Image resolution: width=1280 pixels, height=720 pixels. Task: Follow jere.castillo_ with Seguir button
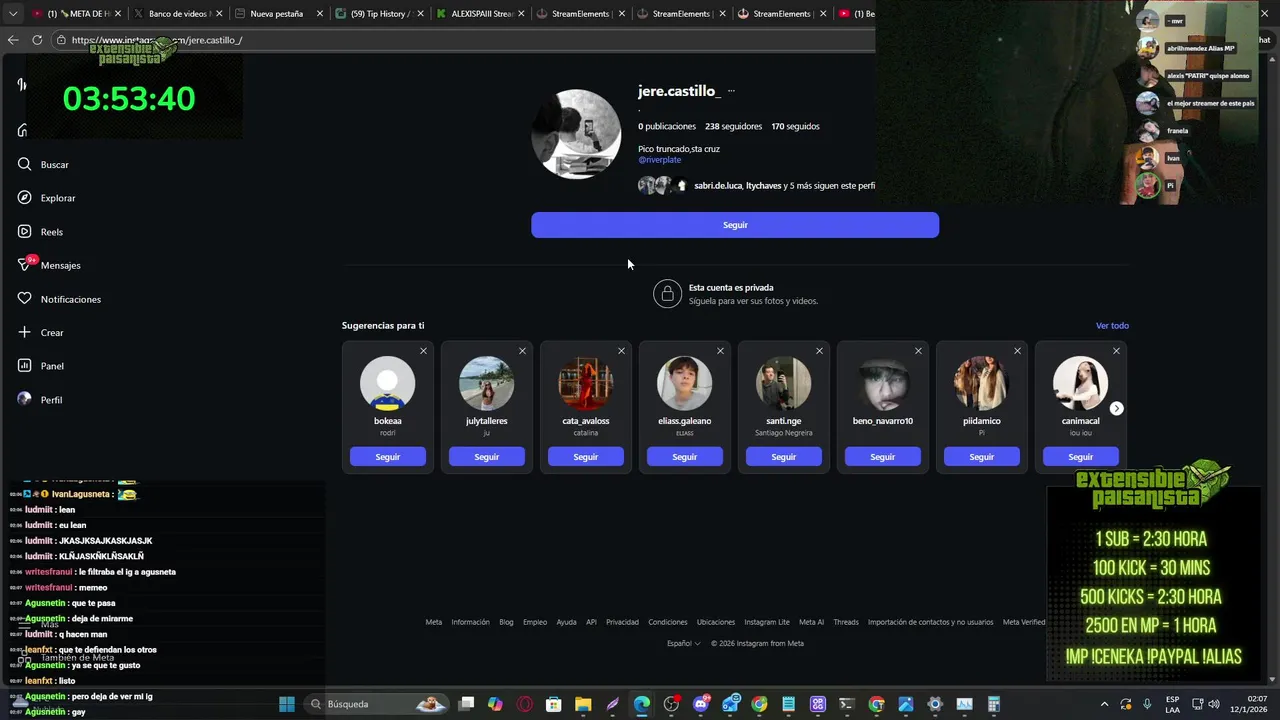tap(735, 225)
